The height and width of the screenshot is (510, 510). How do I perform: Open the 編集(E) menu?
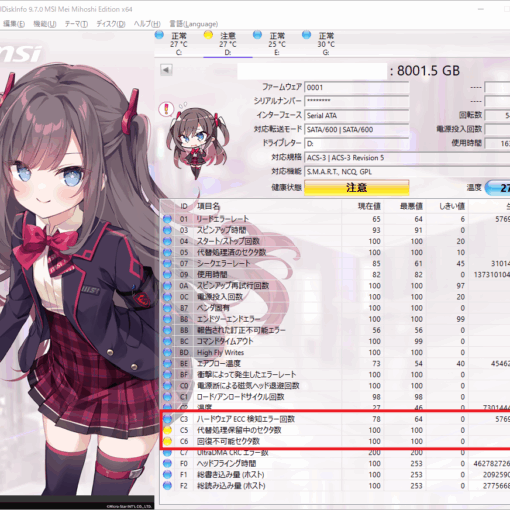point(14,24)
